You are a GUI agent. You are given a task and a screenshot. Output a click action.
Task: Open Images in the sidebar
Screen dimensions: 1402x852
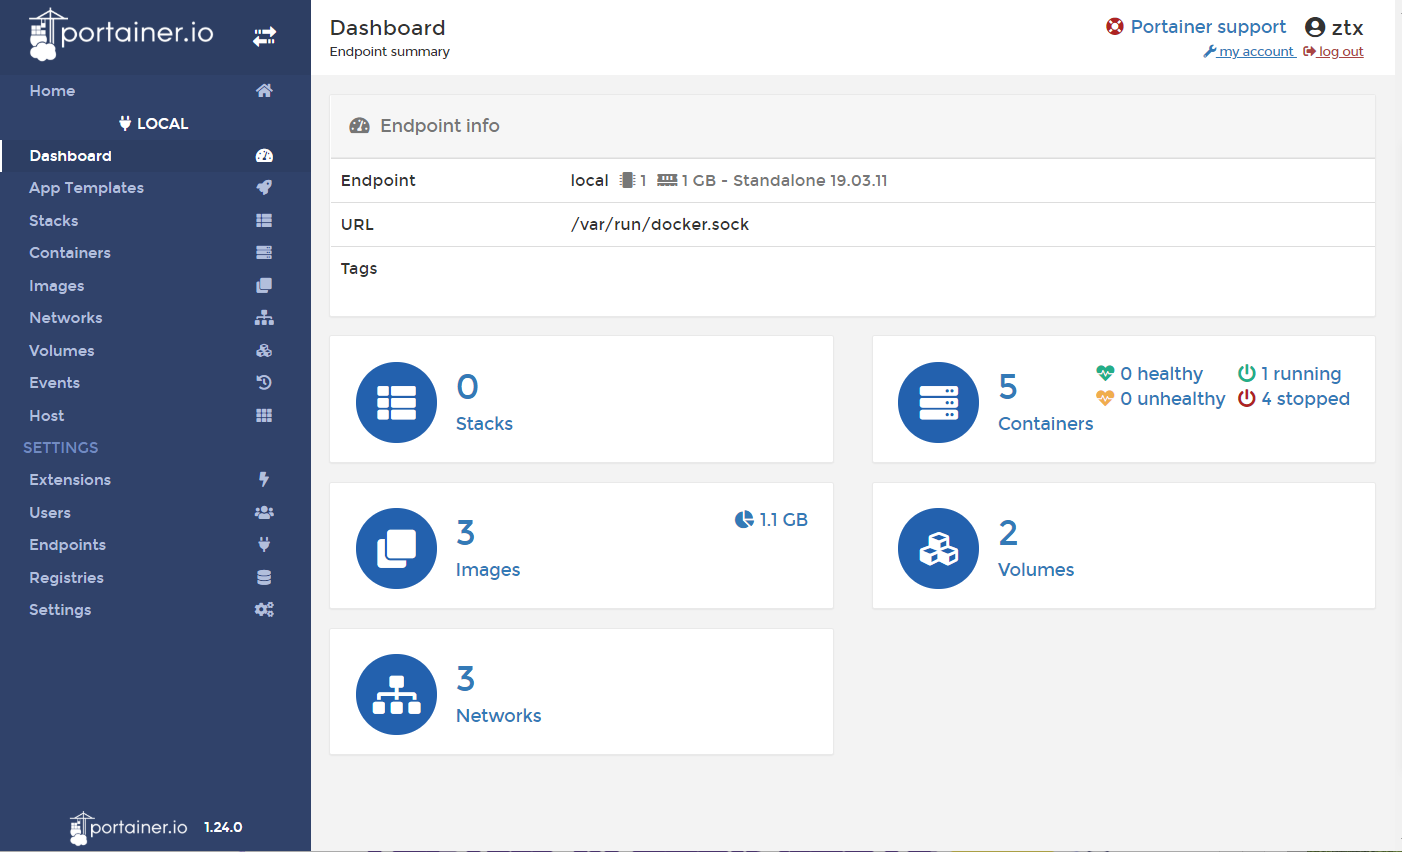click(x=155, y=286)
